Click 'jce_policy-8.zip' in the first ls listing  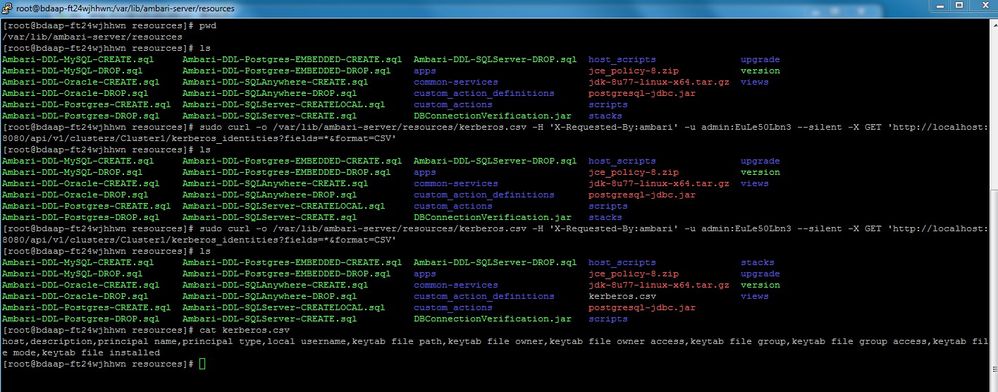click(633, 71)
